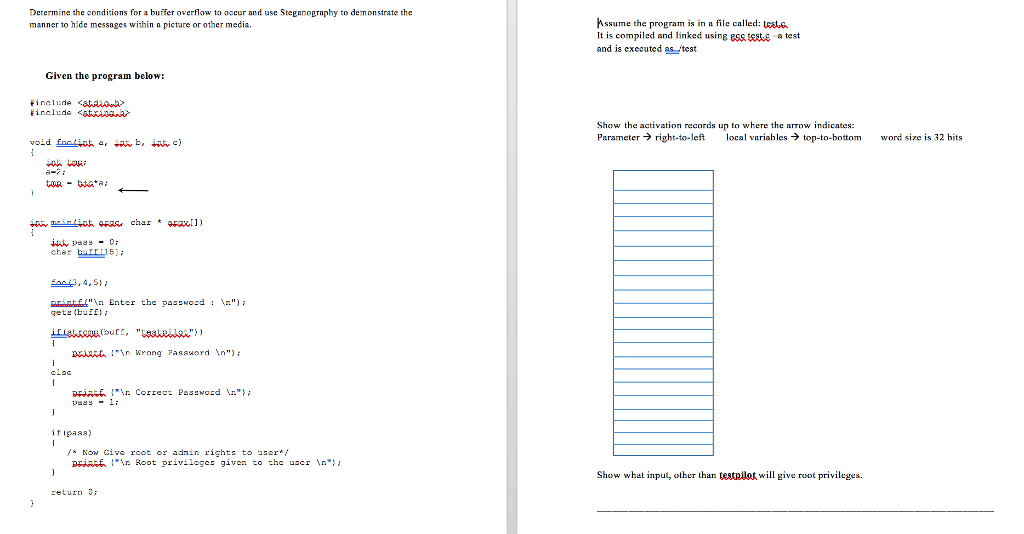Click the line starting "Determine the conditions for a buffer overflow"

click(221, 12)
